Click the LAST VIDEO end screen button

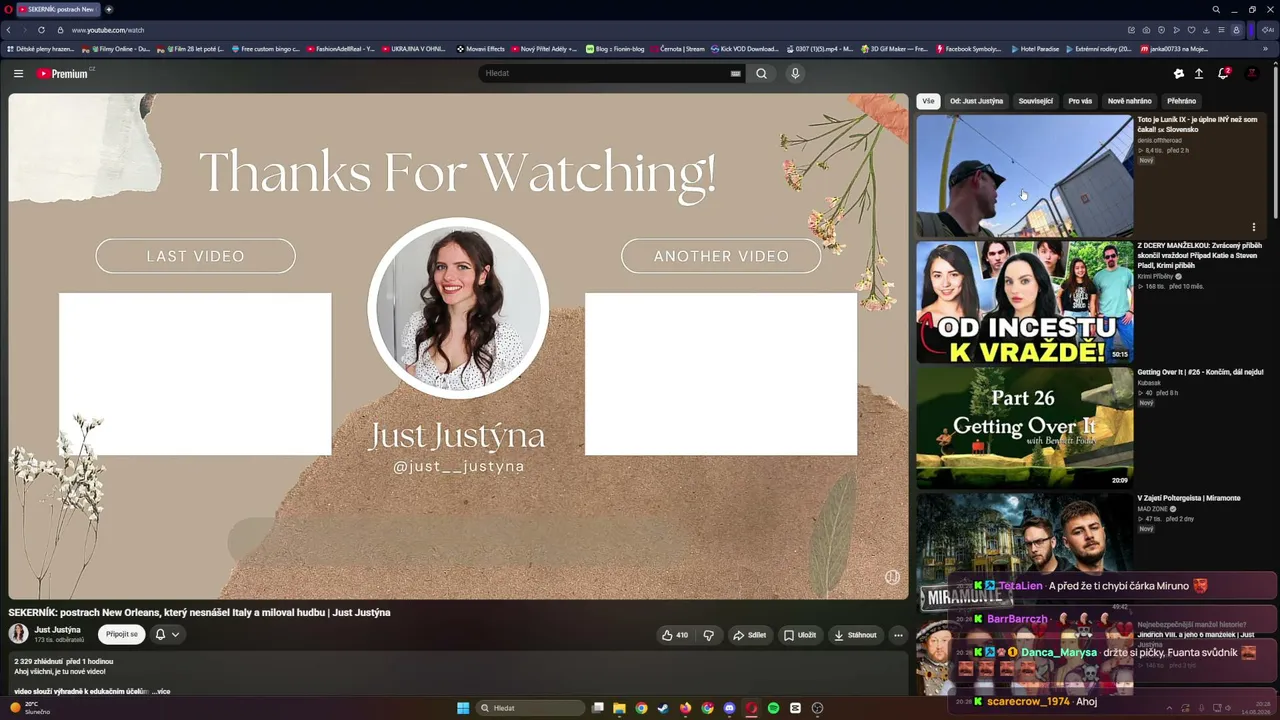pos(195,256)
